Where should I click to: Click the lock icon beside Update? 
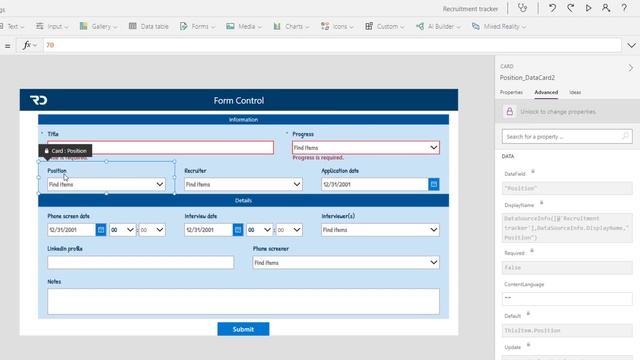click(x=528, y=345)
